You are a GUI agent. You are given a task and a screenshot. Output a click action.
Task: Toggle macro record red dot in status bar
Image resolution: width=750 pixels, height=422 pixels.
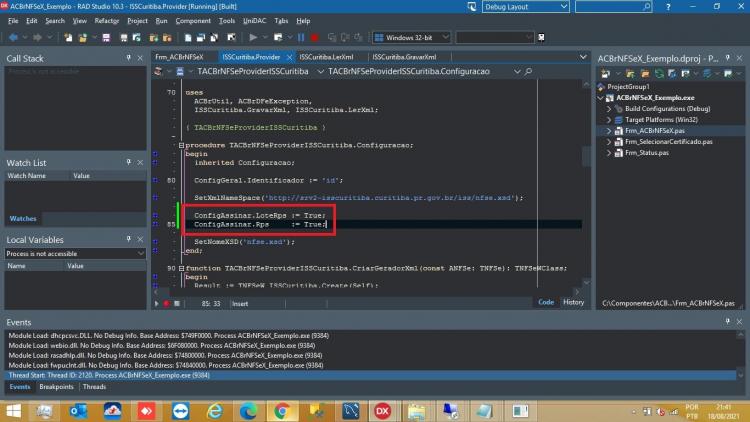pyautogui.click(x=166, y=303)
